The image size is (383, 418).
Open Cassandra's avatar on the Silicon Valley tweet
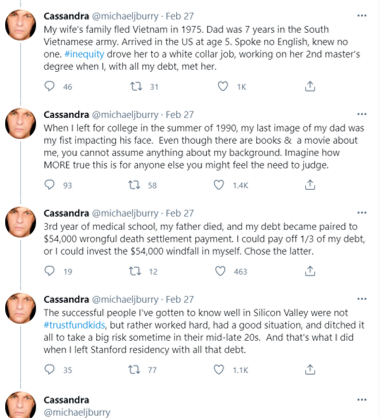20,308
